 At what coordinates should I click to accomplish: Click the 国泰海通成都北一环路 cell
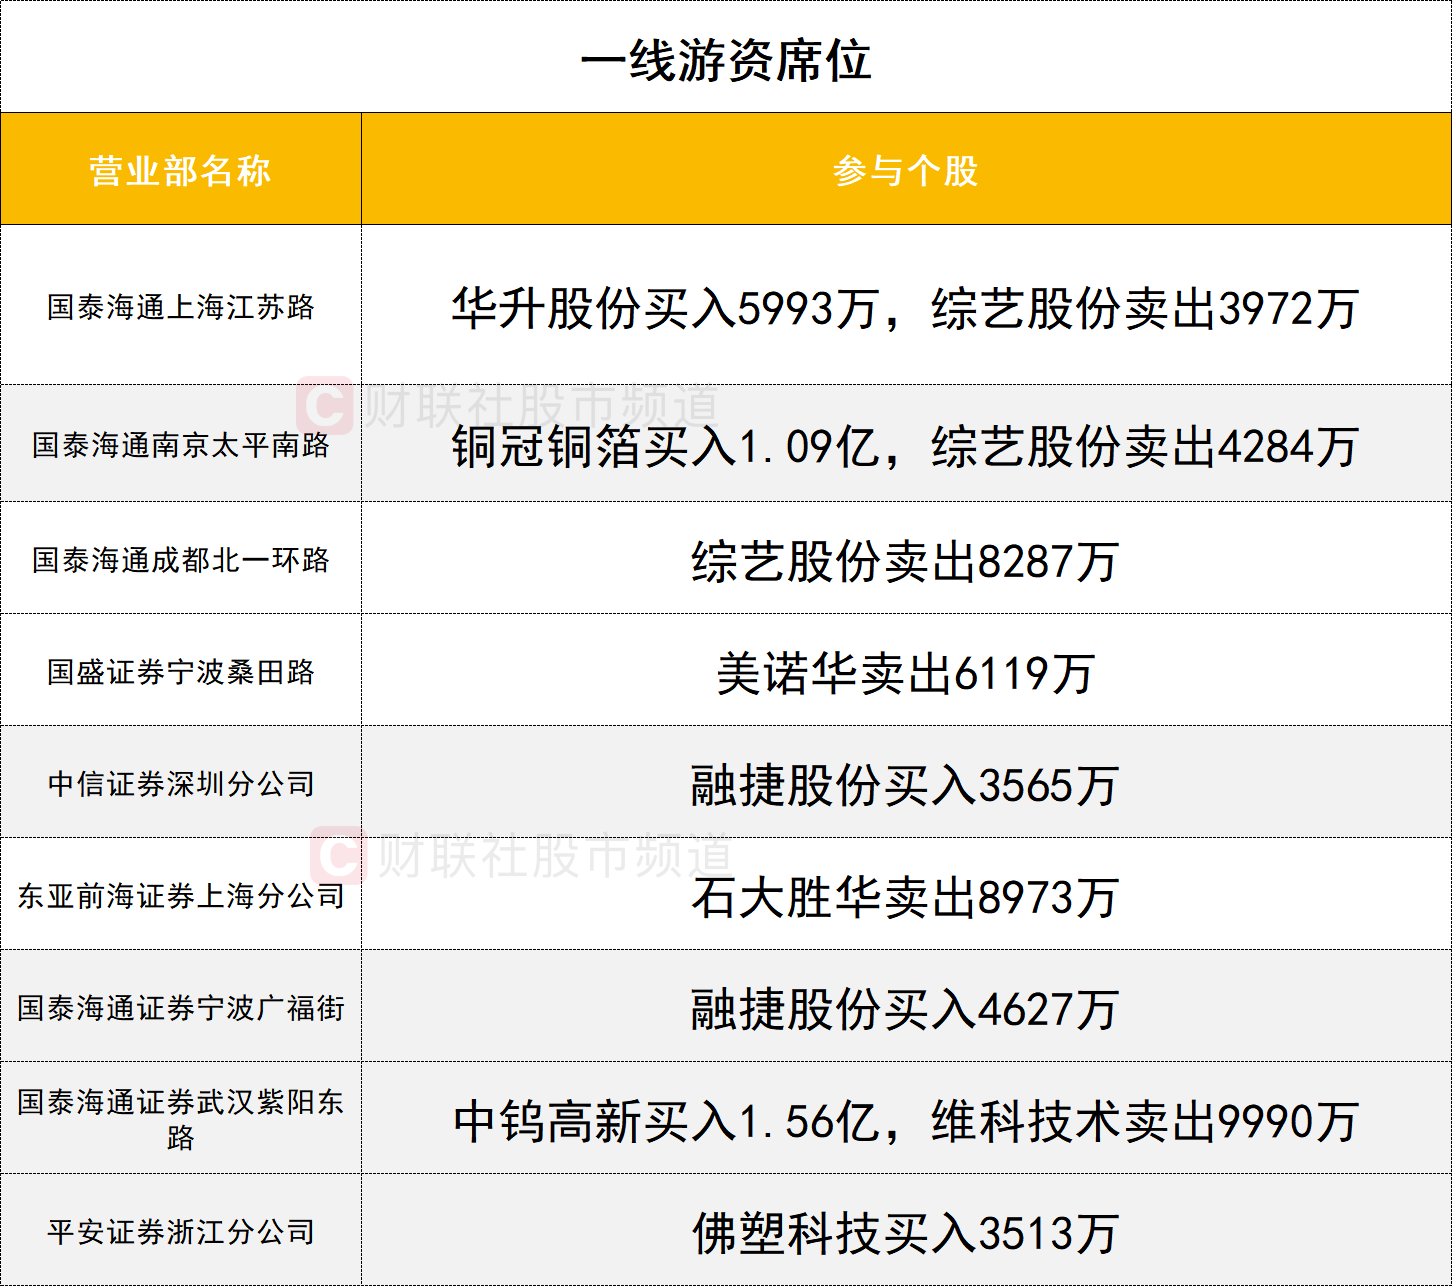[x=180, y=560]
